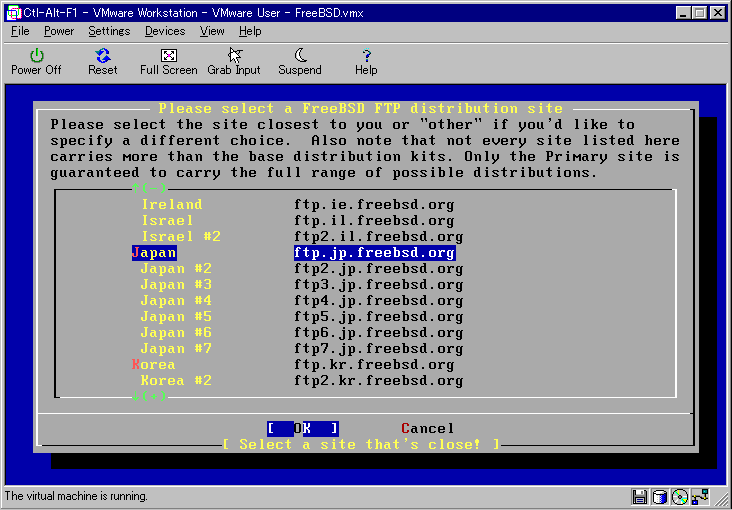Screen dimensions: 732x510
Task: Click the VMware title bar application icon
Action: [x=14, y=13]
